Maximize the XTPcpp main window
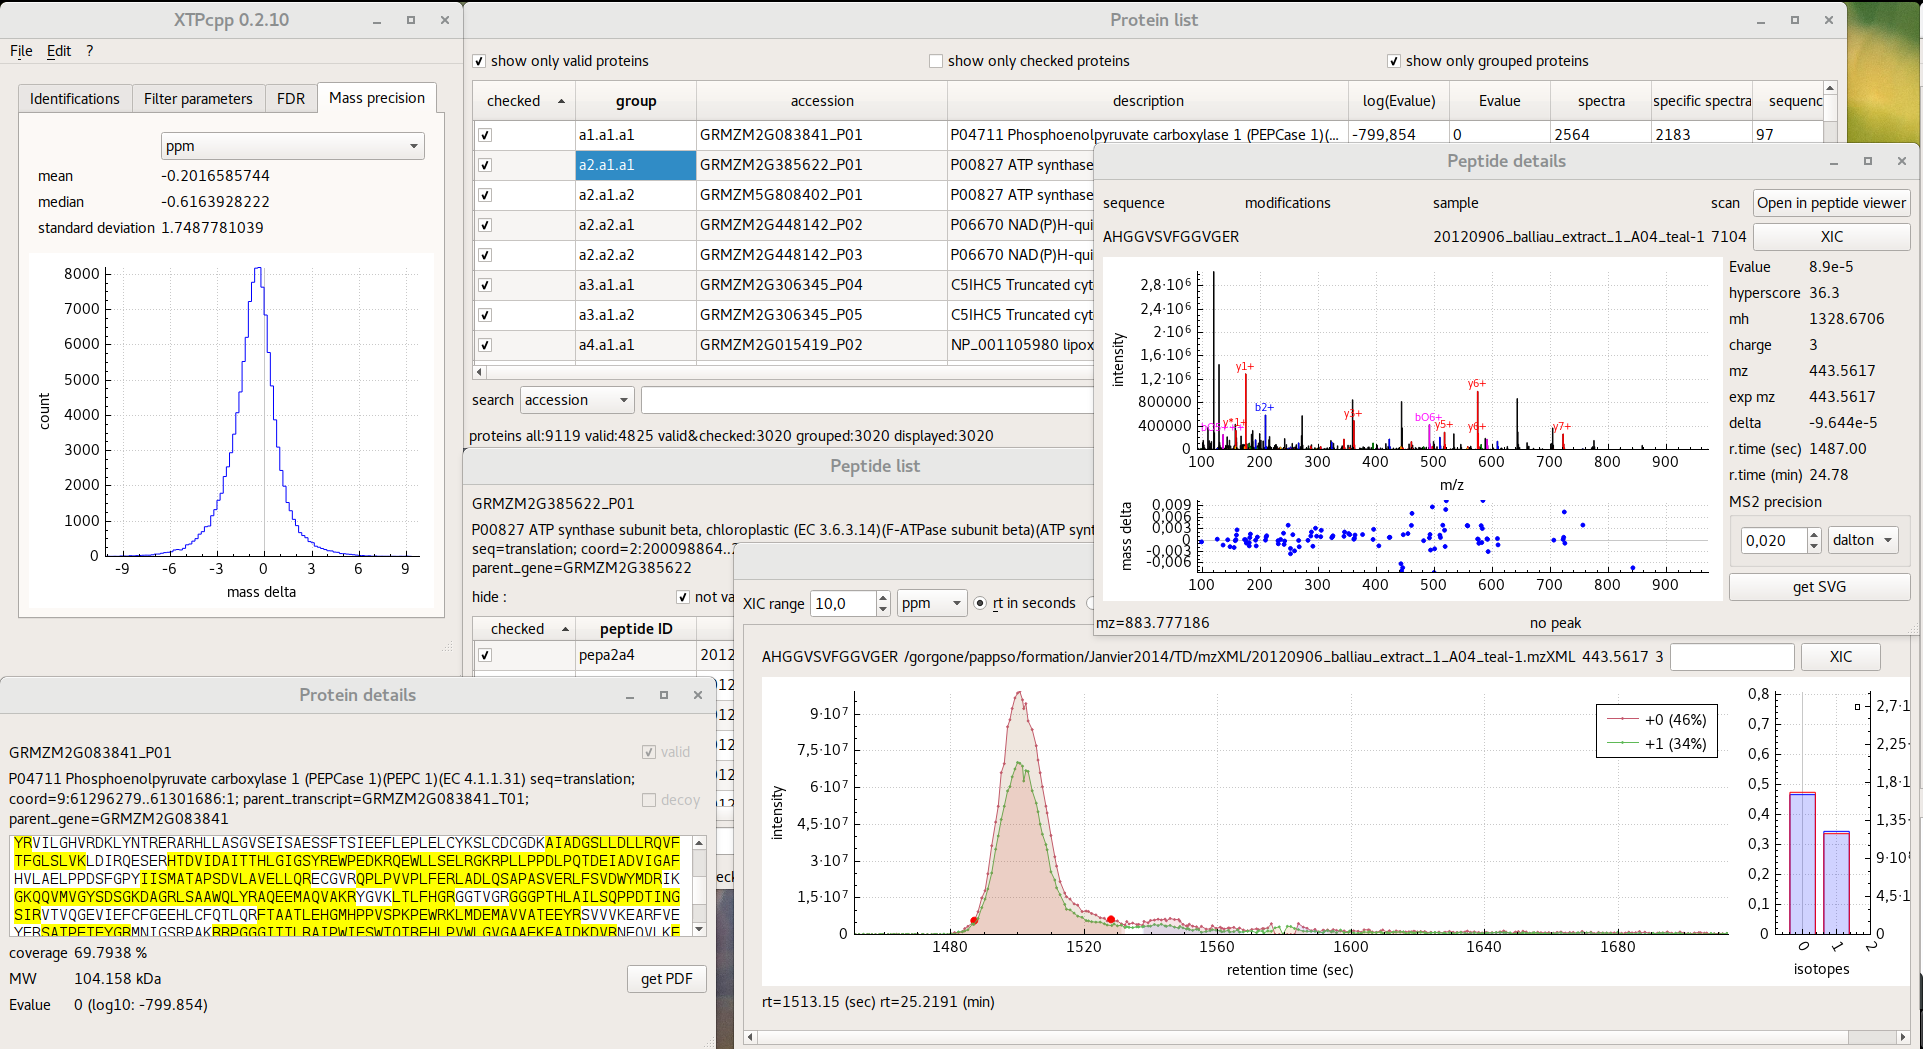Image resolution: width=1923 pixels, height=1049 pixels. point(411,20)
